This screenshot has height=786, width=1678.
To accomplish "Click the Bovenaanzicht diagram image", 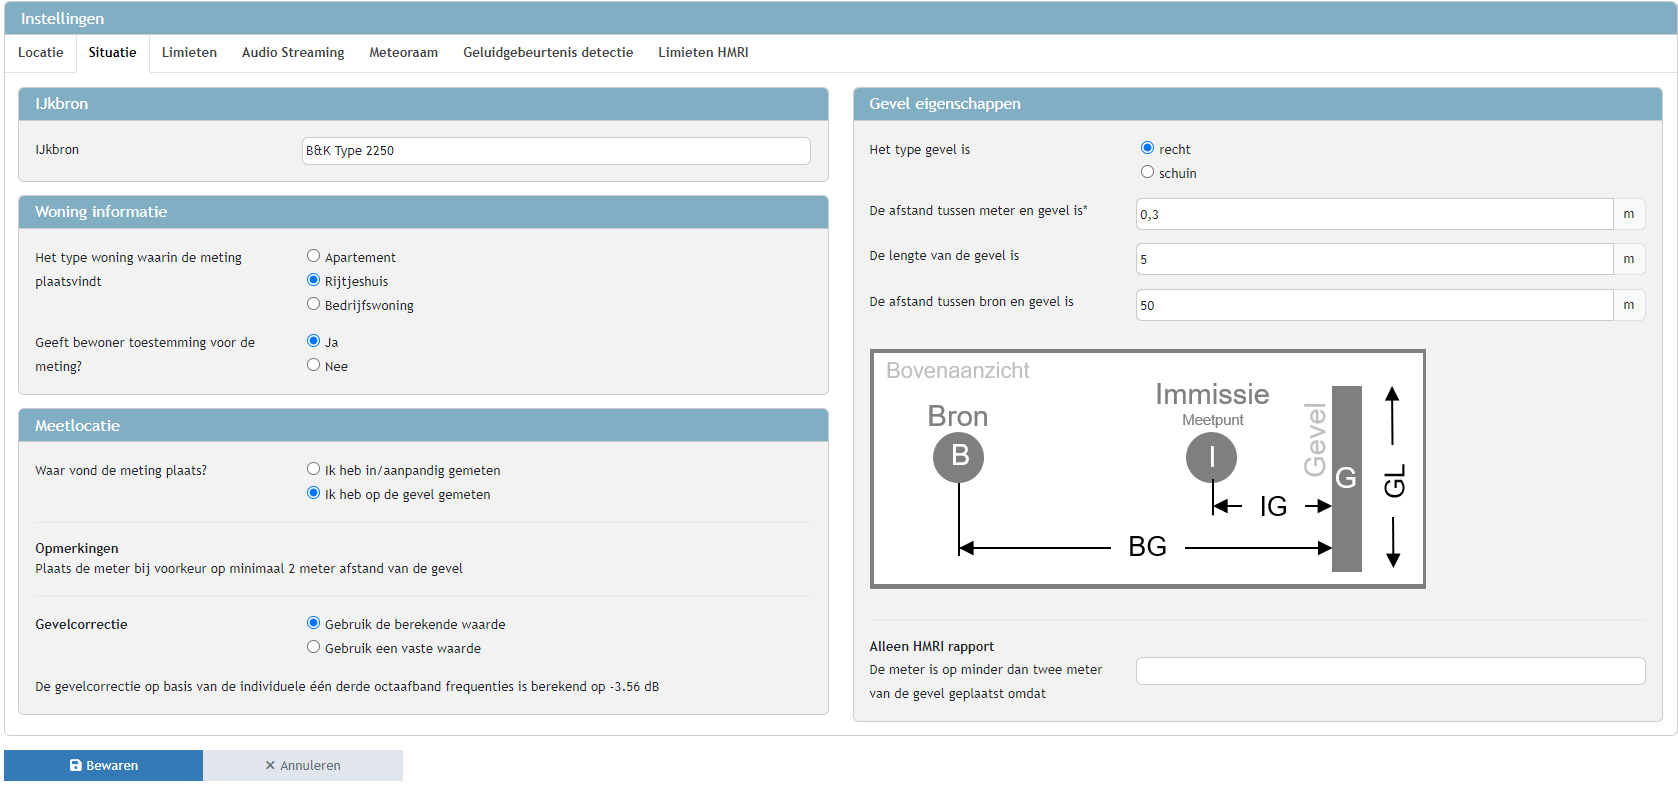I will pyautogui.click(x=1148, y=469).
